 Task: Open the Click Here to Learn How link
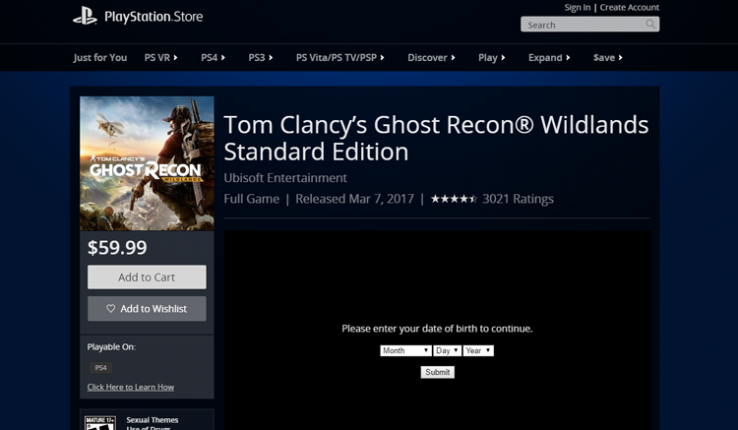[130, 387]
